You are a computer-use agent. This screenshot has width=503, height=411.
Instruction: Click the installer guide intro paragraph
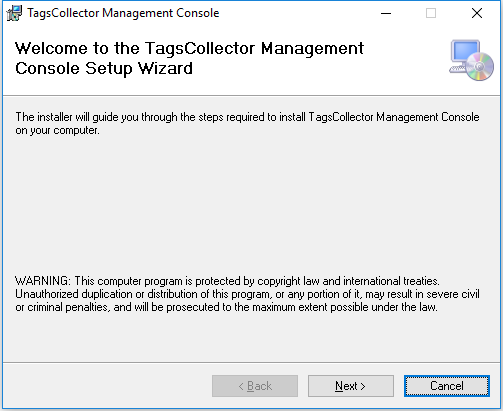(x=247, y=123)
